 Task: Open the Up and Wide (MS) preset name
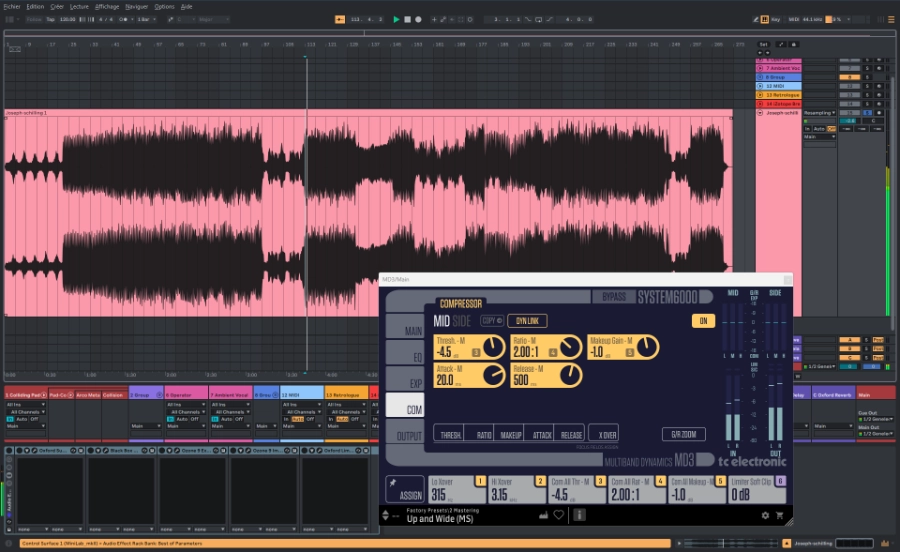[x=440, y=519]
